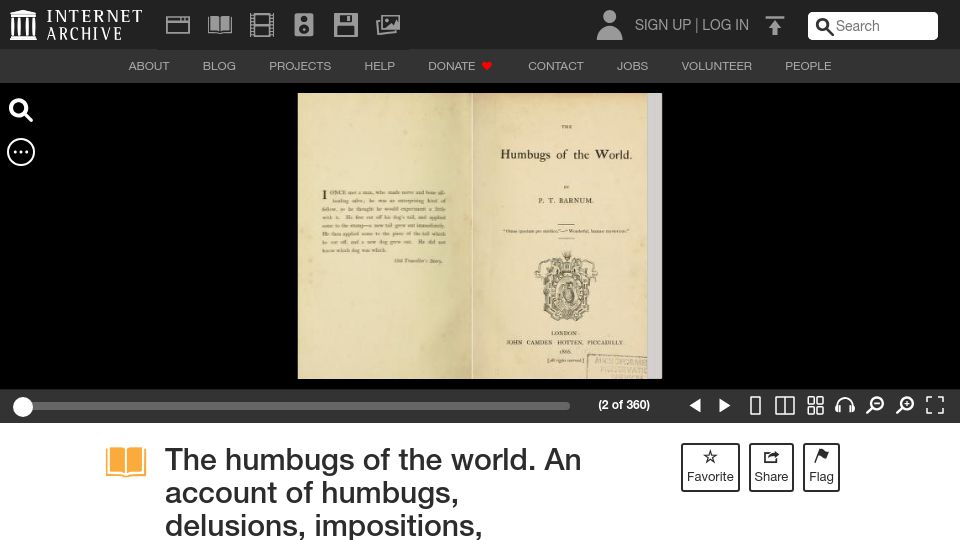This screenshot has width=960, height=540.
Task: Zoom out of the book page
Action: pyautogui.click(x=875, y=405)
